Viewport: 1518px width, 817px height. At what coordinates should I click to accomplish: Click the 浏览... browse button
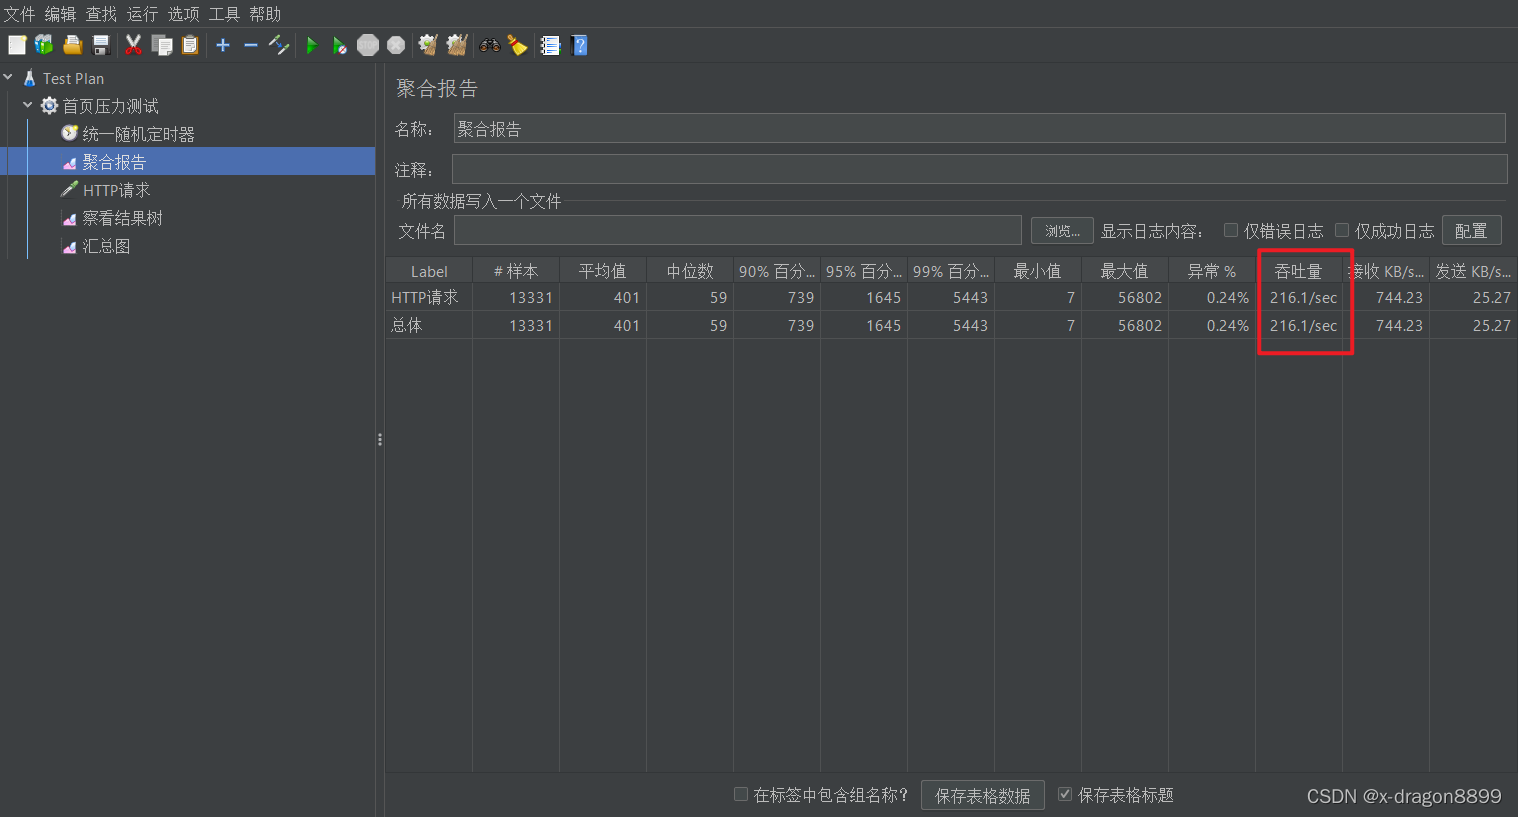[x=1062, y=231]
